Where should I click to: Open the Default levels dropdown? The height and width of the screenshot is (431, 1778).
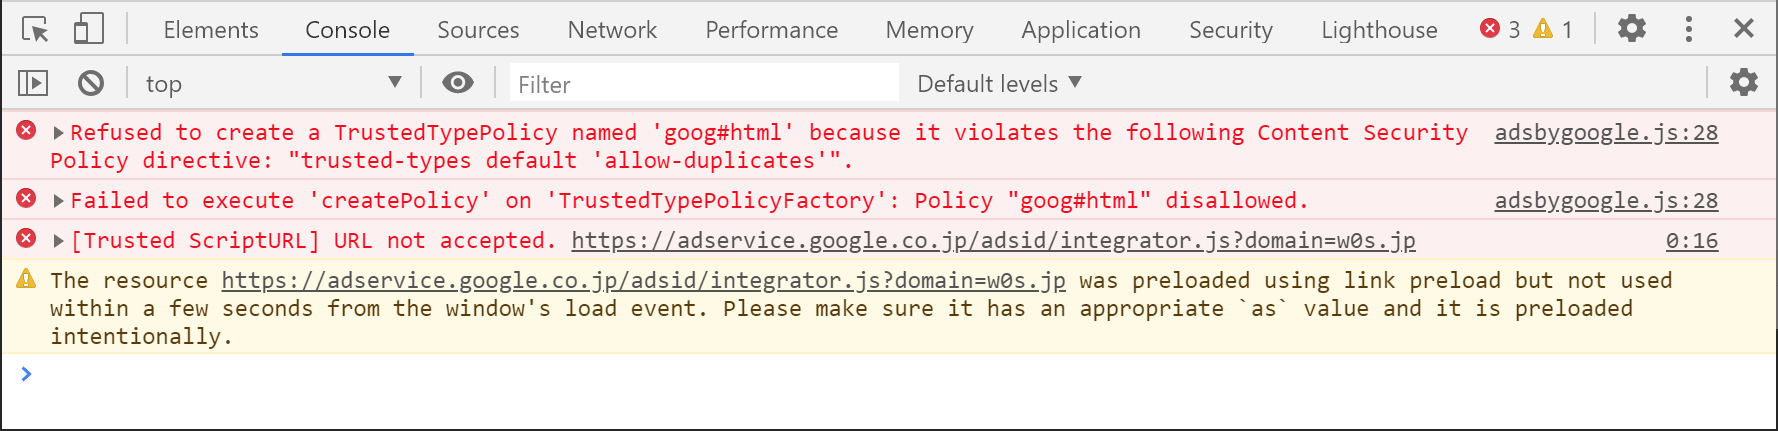pos(999,83)
